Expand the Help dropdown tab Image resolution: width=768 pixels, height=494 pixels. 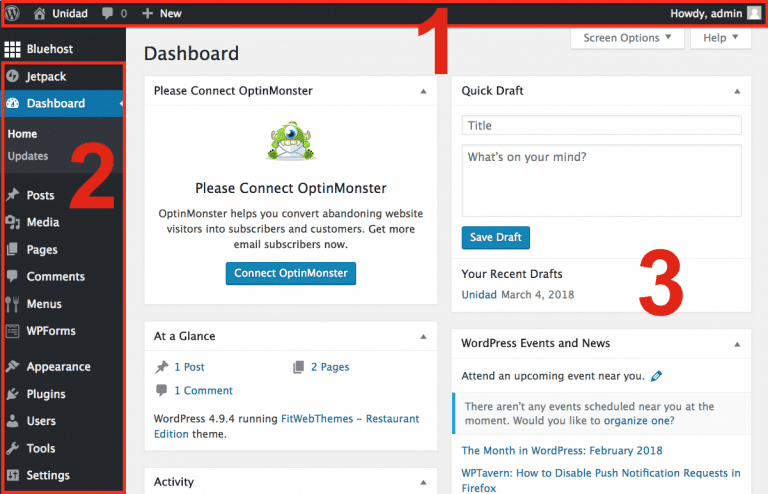[x=720, y=38]
